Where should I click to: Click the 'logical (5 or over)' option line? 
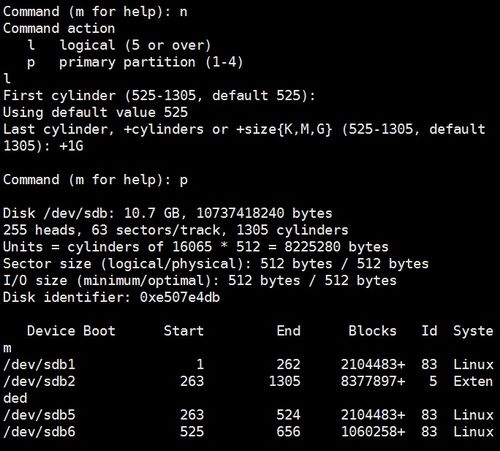click(119, 45)
